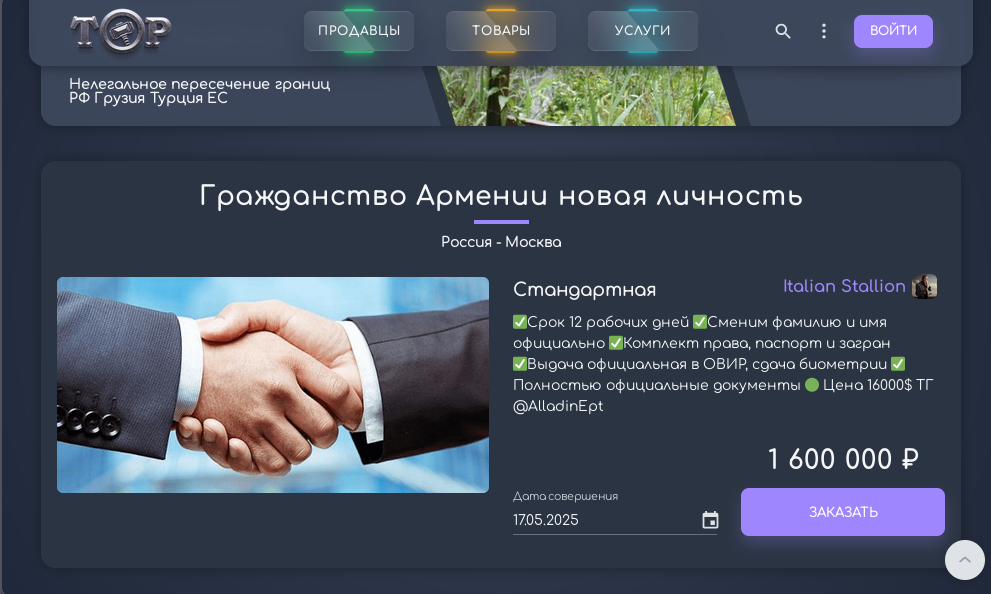Click the green plants banner image
This screenshot has height=594, width=991.
(587, 95)
